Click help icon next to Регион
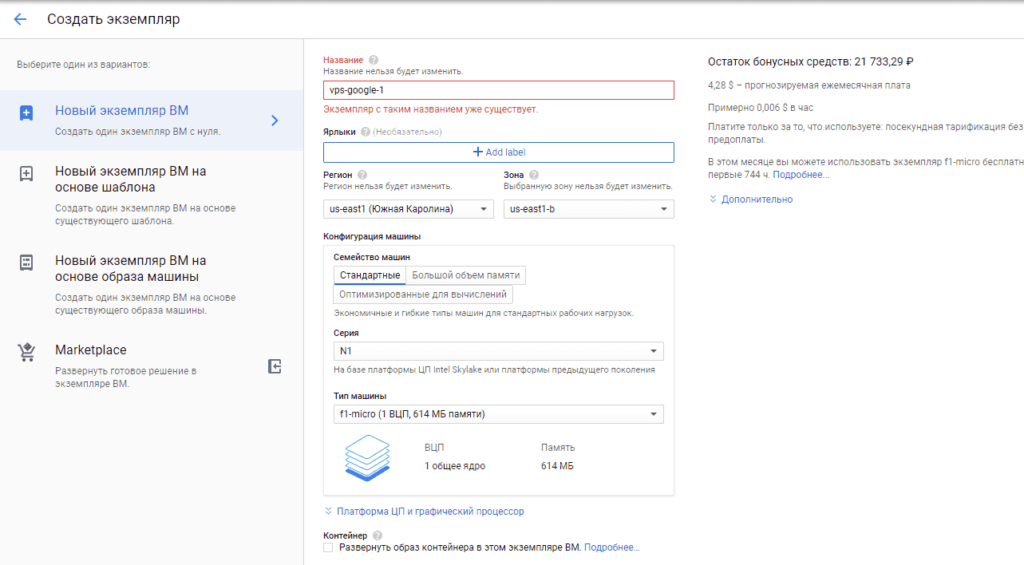This screenshot has height=565, width=1024. 362,175
